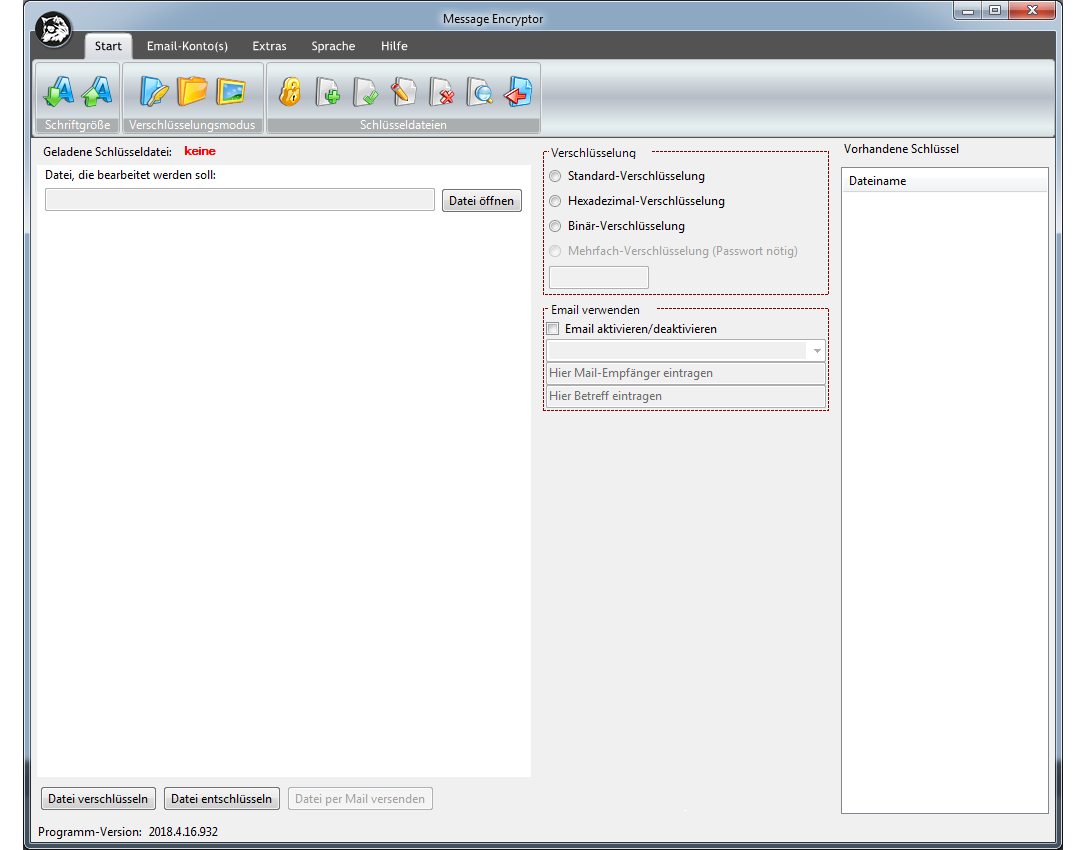
Task: Delete key file with red X icon
Action: pyautogui.click(x=442, y=91)
